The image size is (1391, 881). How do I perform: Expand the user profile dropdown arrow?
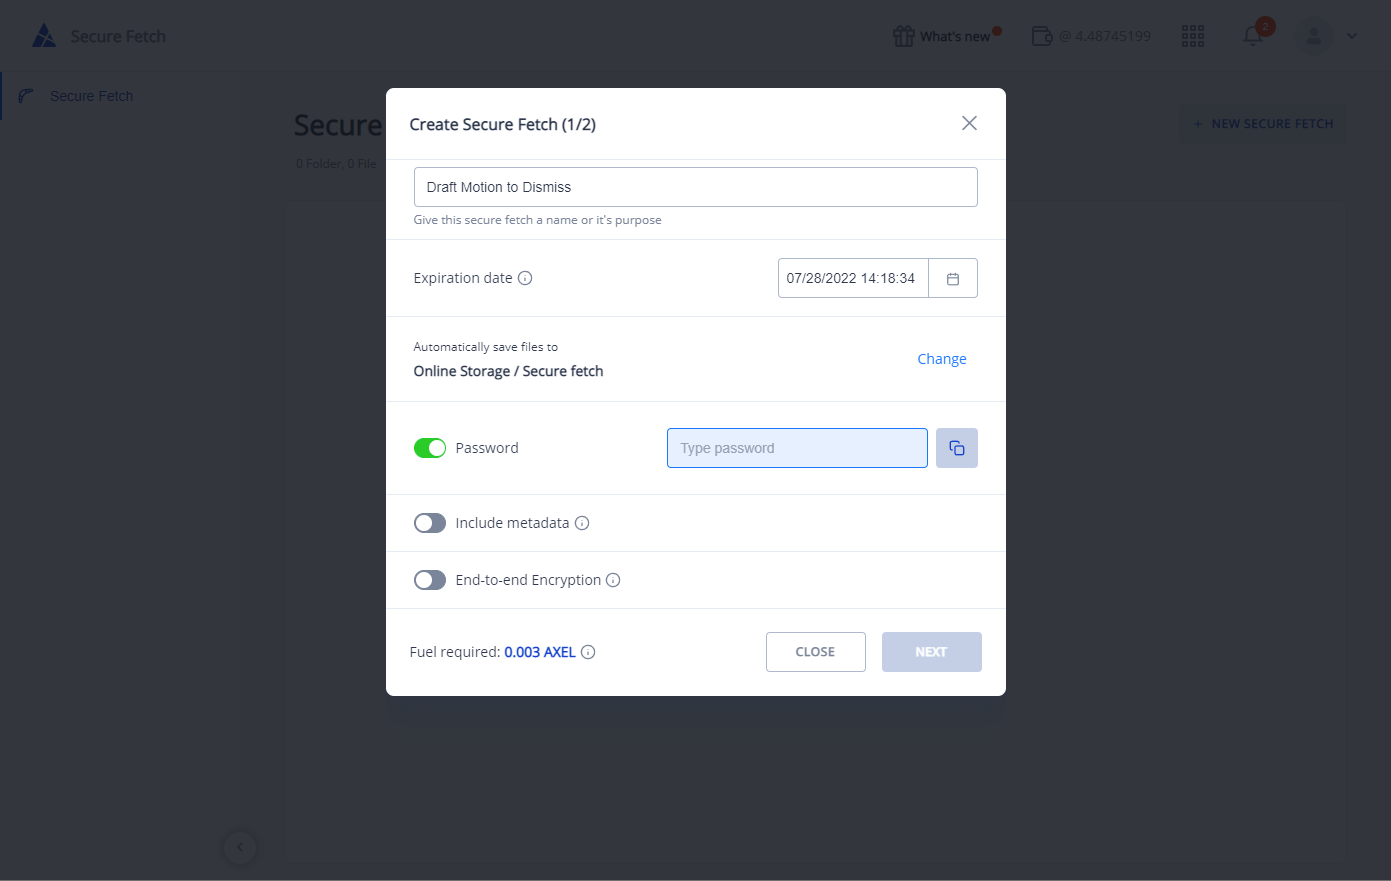point(1352,36)
